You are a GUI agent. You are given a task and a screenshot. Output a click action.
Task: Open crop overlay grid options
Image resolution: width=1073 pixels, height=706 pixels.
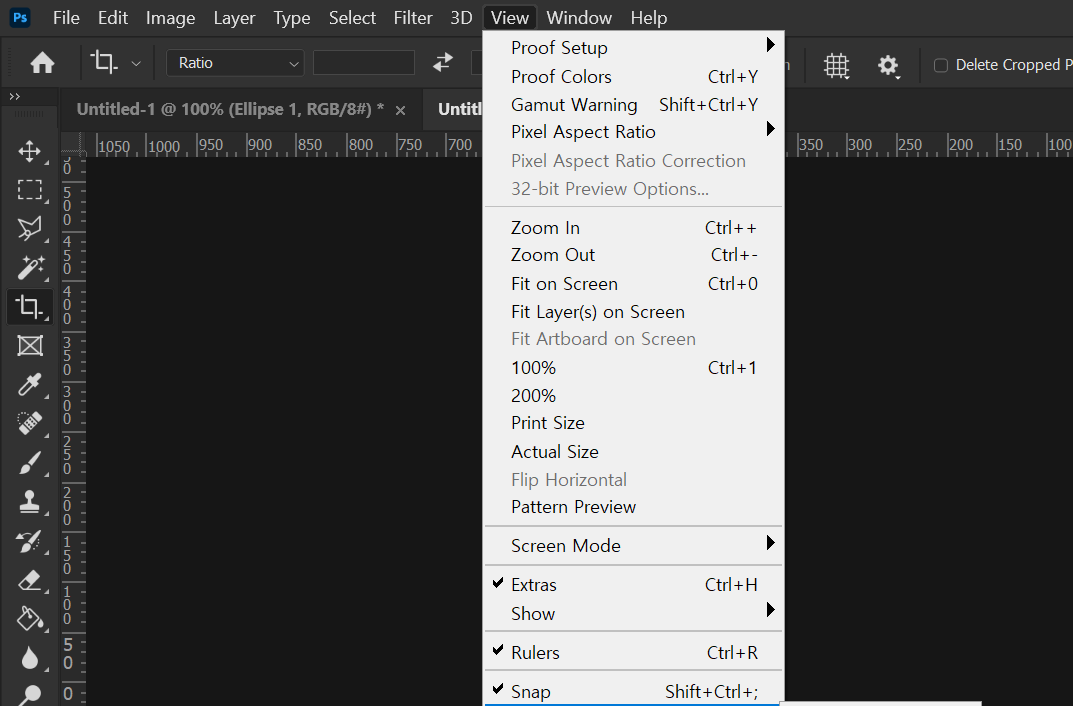[x=836, y=66]
